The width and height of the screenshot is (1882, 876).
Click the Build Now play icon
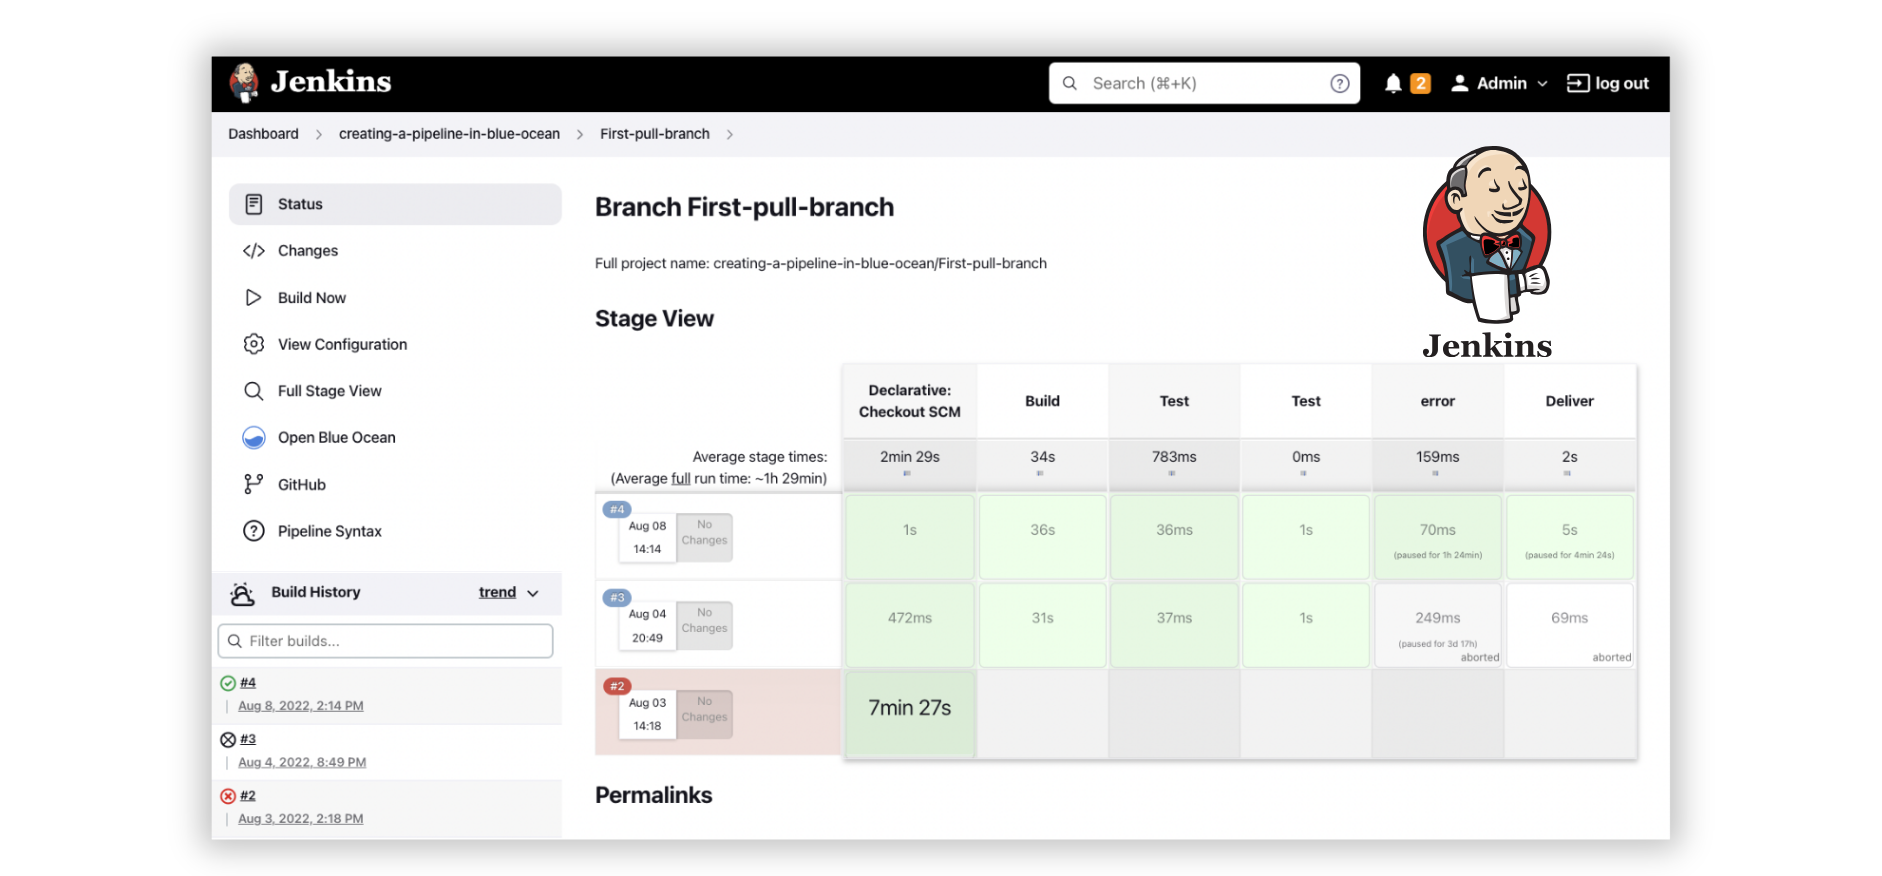254,298
